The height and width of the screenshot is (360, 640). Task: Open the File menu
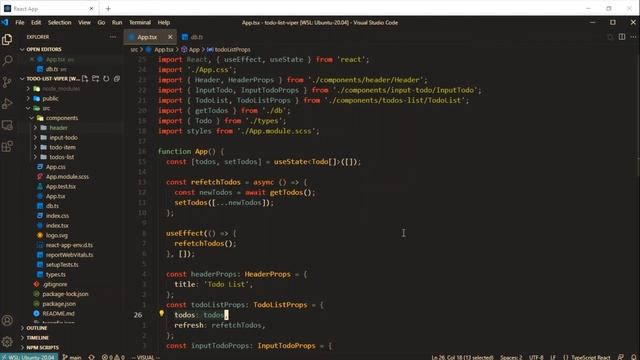20,22
